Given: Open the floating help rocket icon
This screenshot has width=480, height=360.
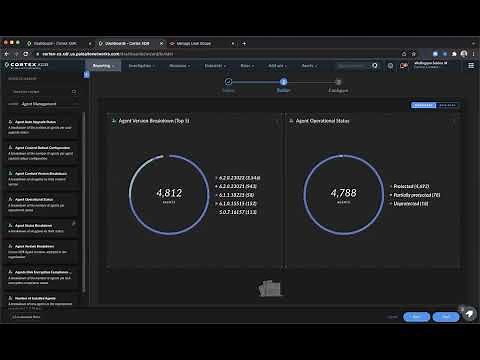Looking at the screenshot, I should point(469,314).
